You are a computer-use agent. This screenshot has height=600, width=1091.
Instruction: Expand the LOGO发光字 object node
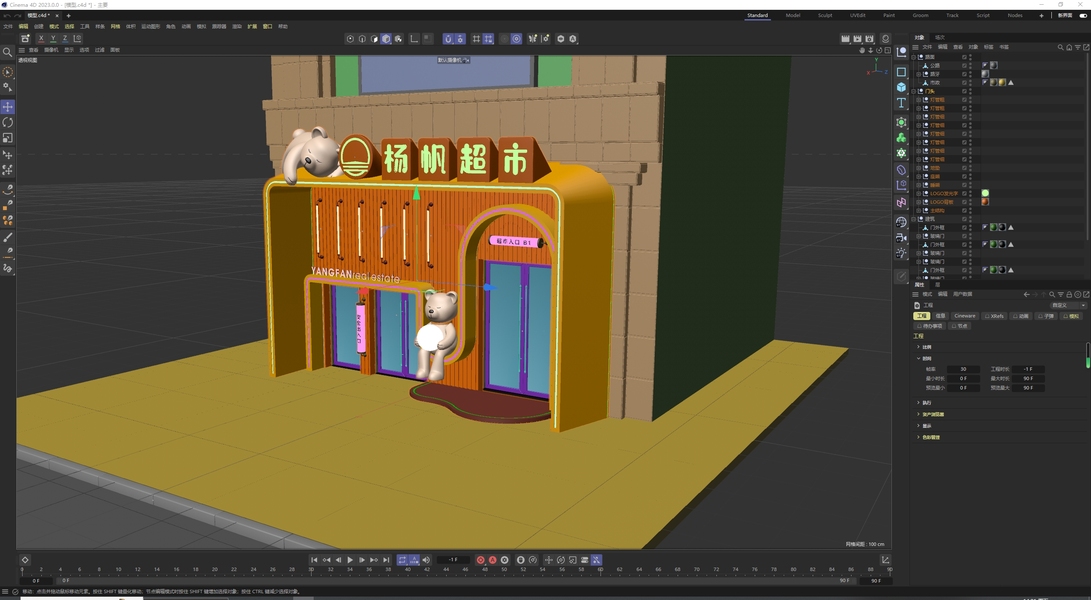(918, 194)
